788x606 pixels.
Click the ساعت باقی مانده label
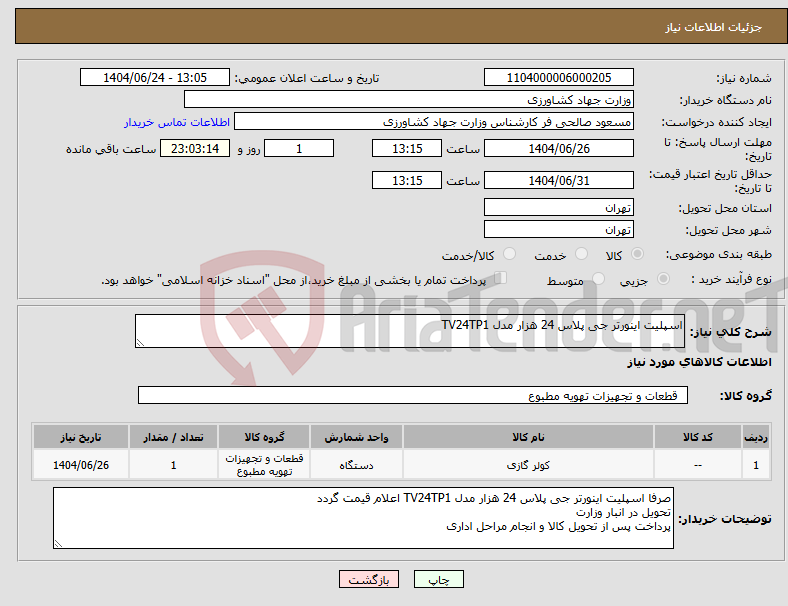(111, 149)
